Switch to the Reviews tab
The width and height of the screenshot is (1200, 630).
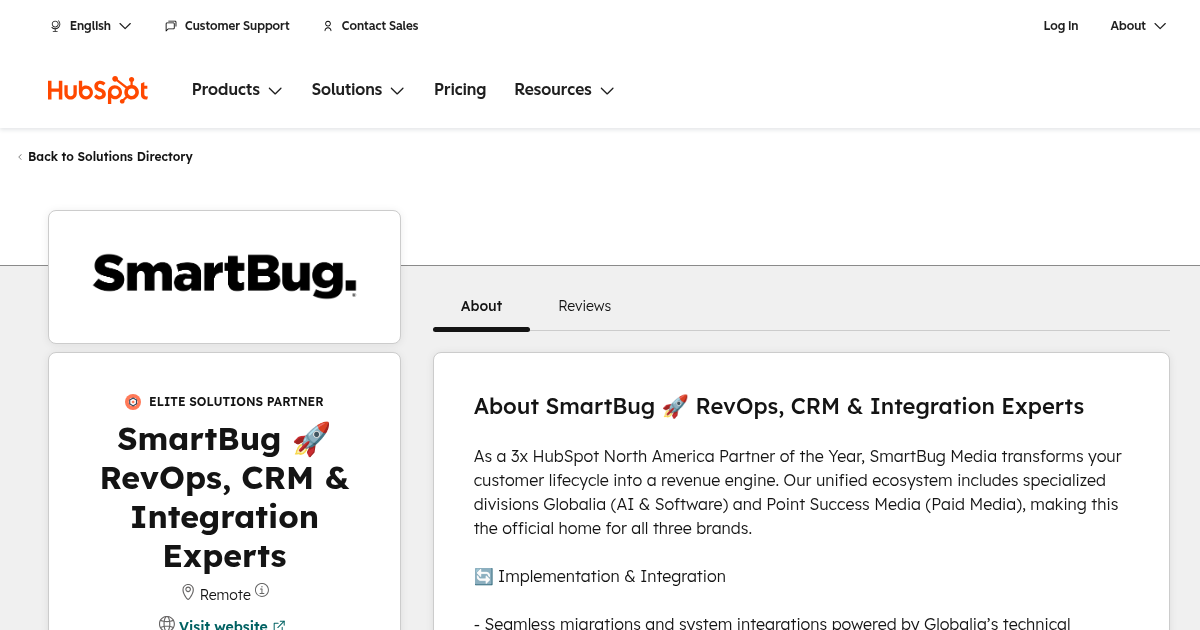(584, 306)
